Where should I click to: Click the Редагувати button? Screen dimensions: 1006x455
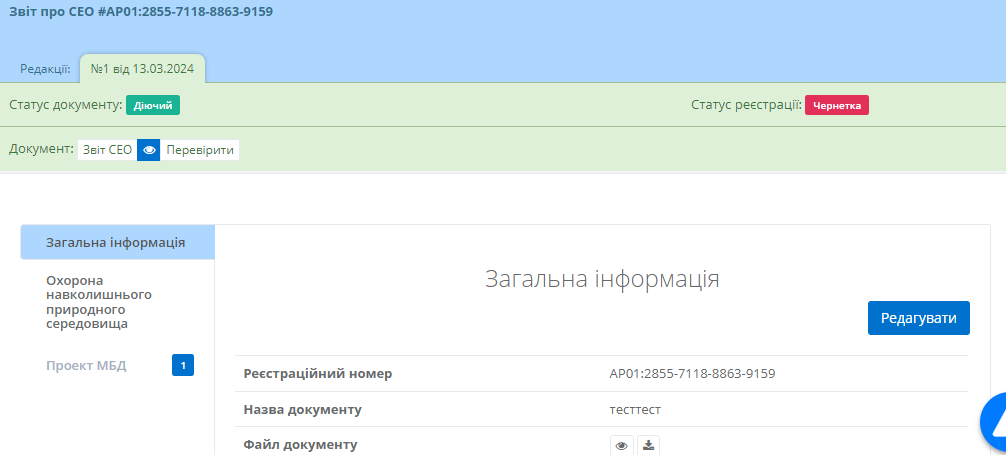(x=918, y=318)
